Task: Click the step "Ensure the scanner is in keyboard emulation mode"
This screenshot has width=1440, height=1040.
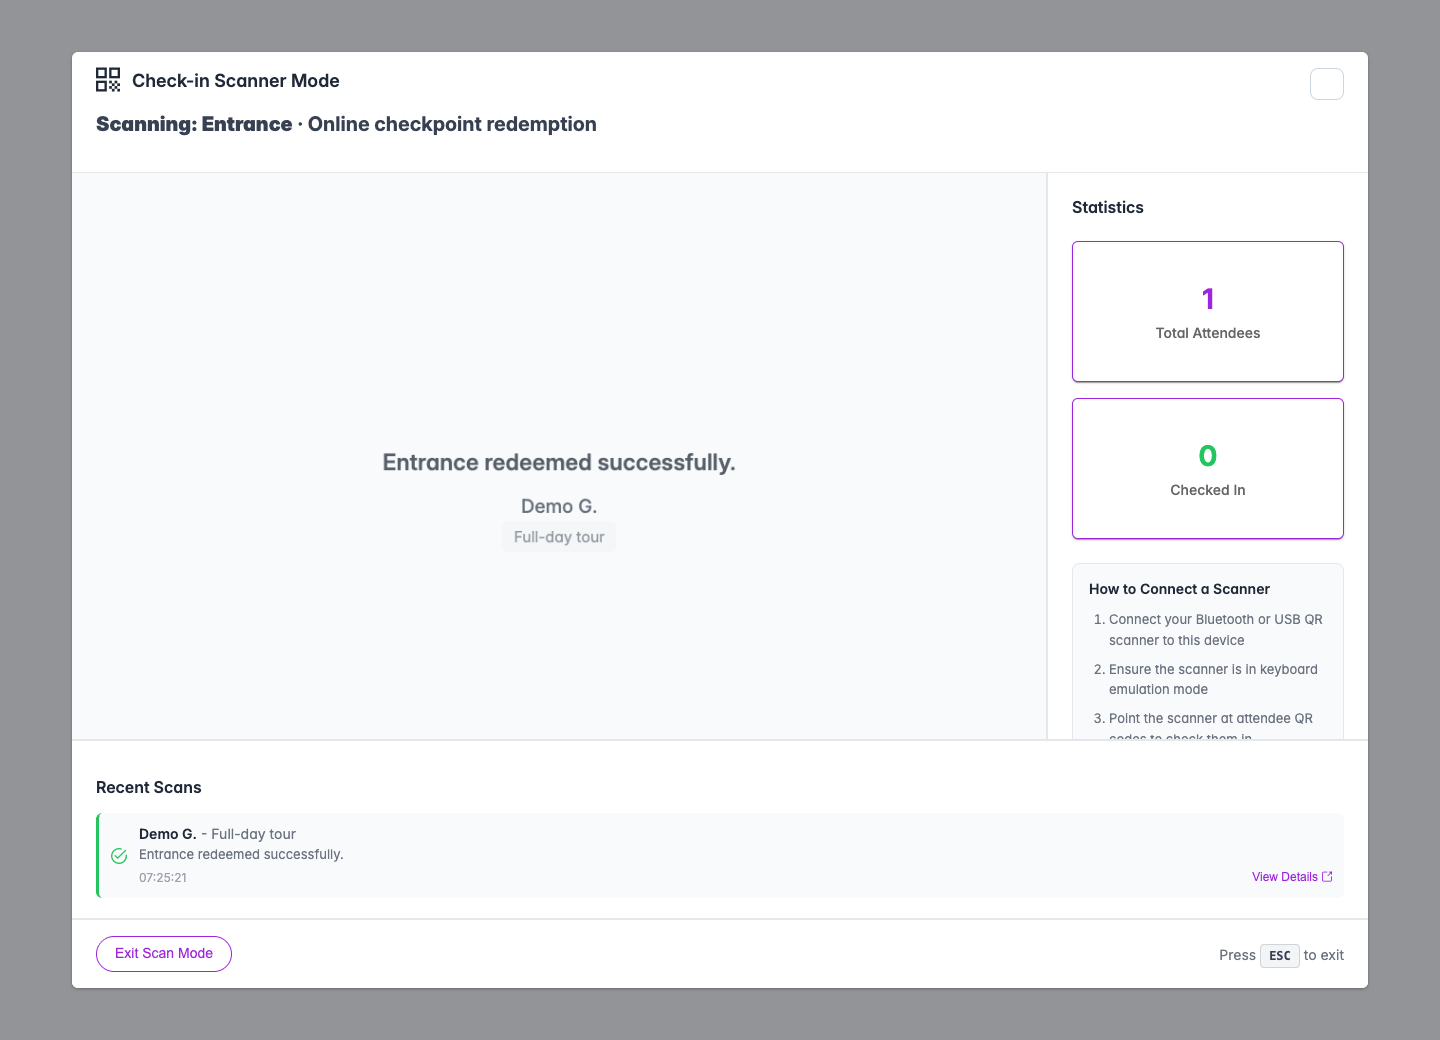Action: (x=1213, y=679)
